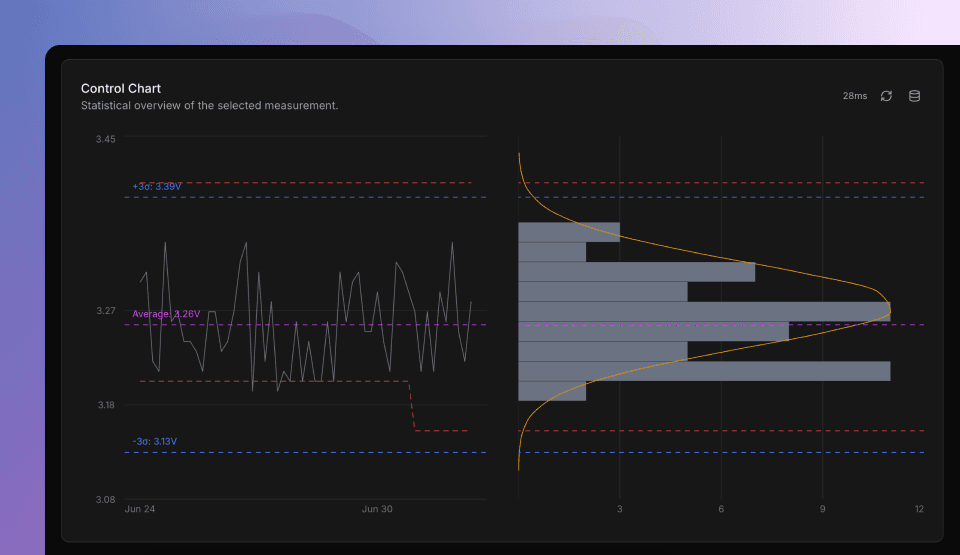Click the histogram axis label 6
This screenshot has height=555, width=960.
pos(721,510)
